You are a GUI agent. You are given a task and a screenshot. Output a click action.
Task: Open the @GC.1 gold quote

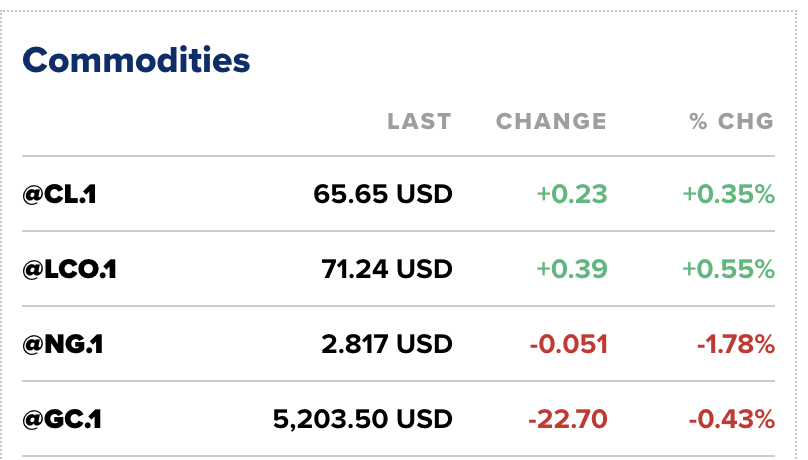click(x=62, y=419)
